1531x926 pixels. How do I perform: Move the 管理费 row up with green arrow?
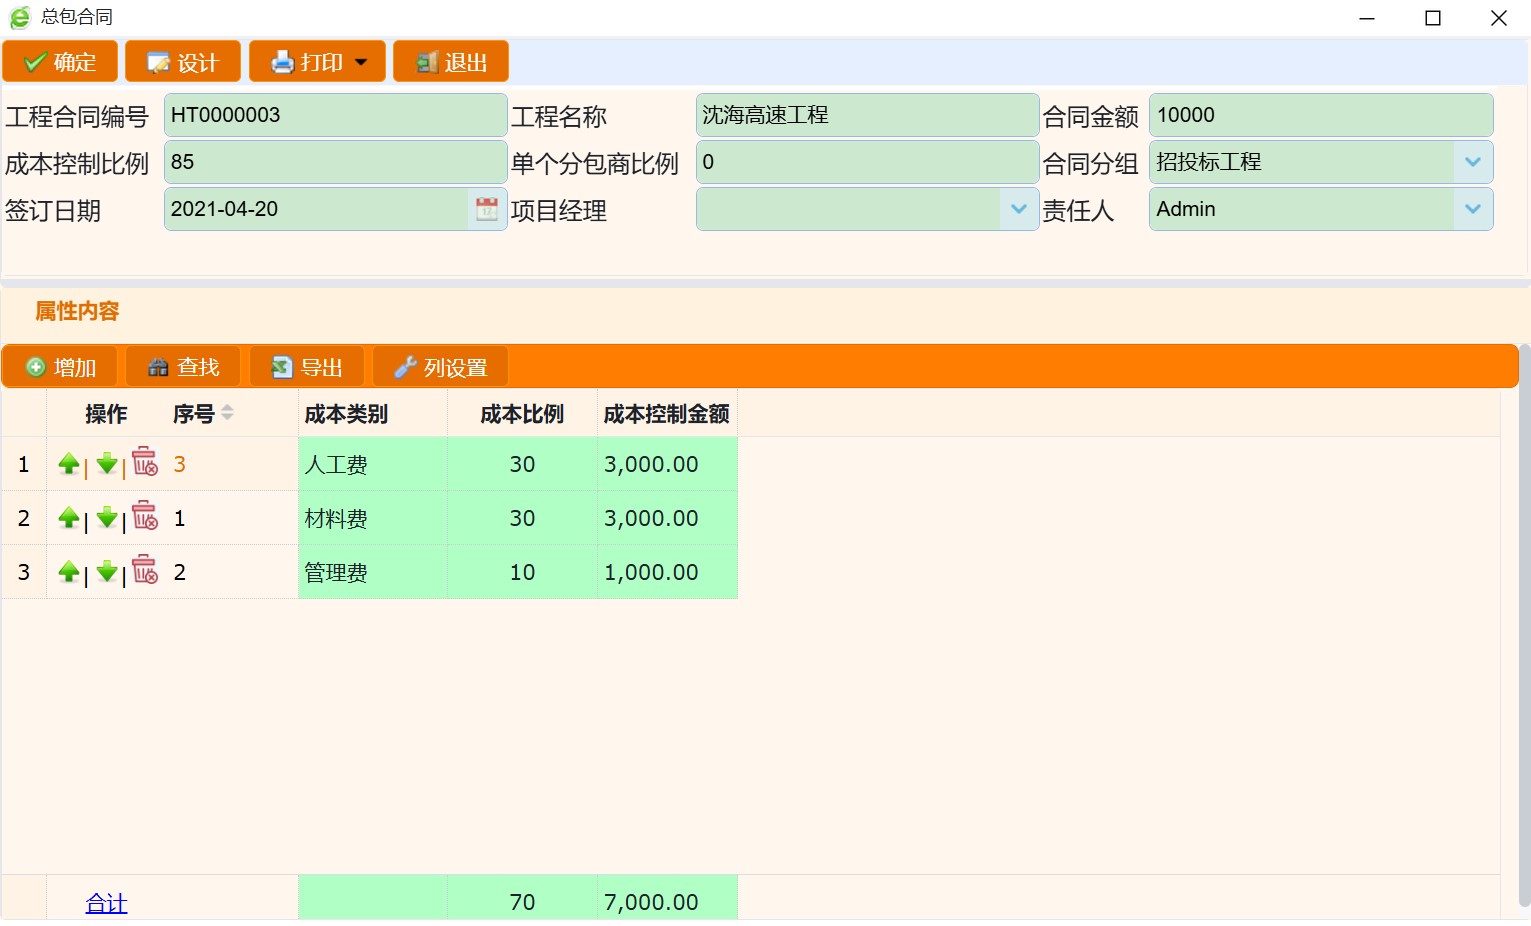point(68,572)
